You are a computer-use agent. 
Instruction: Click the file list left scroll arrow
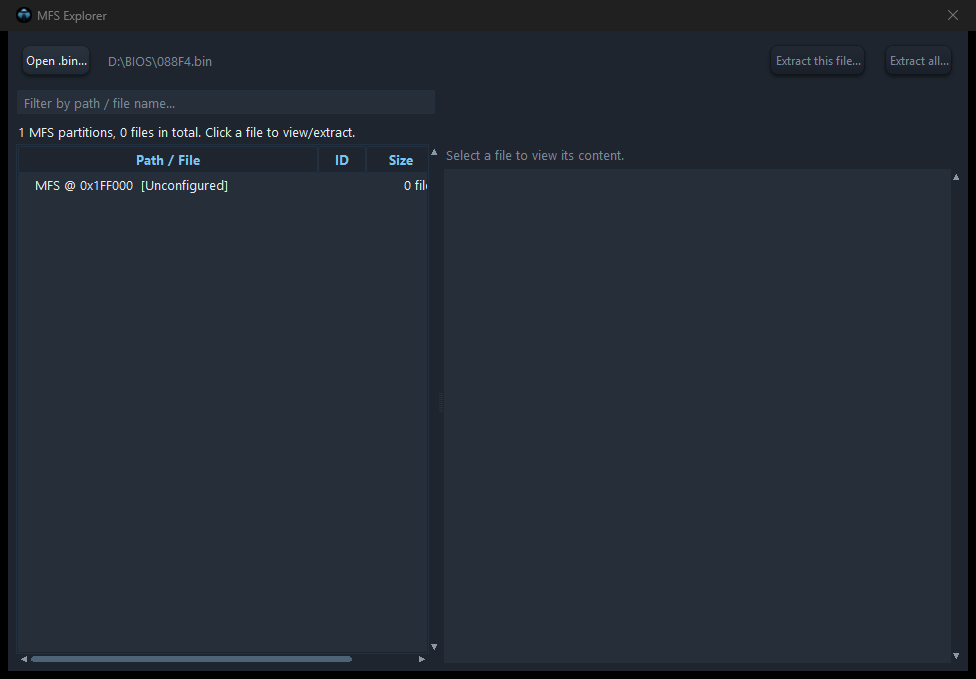[x=24, y=659]
